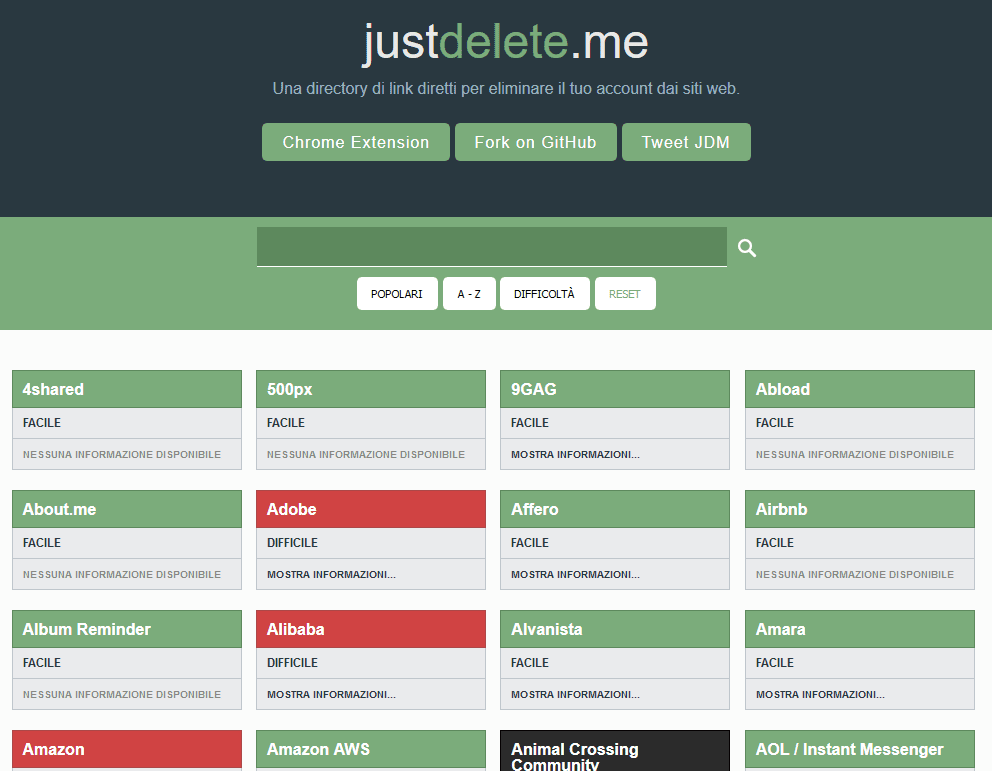Sort sites by Popolari
Image resolution: width=992 pixels, height=771 pixels.
pyautogui.click(x=396, y=294)
